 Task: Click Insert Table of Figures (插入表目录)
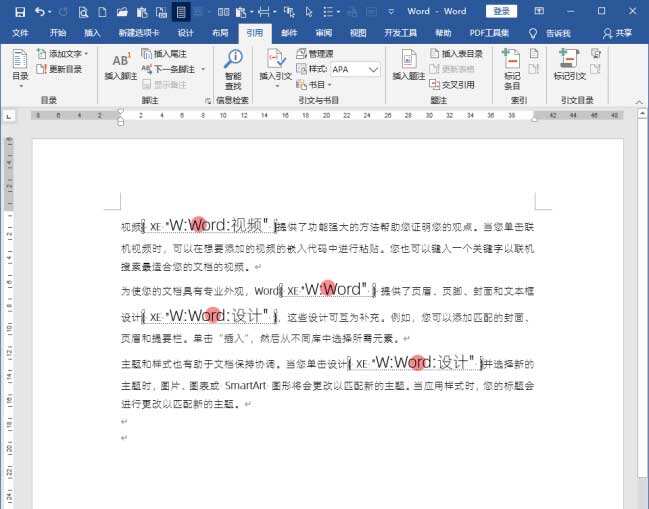tap(457, 54)
